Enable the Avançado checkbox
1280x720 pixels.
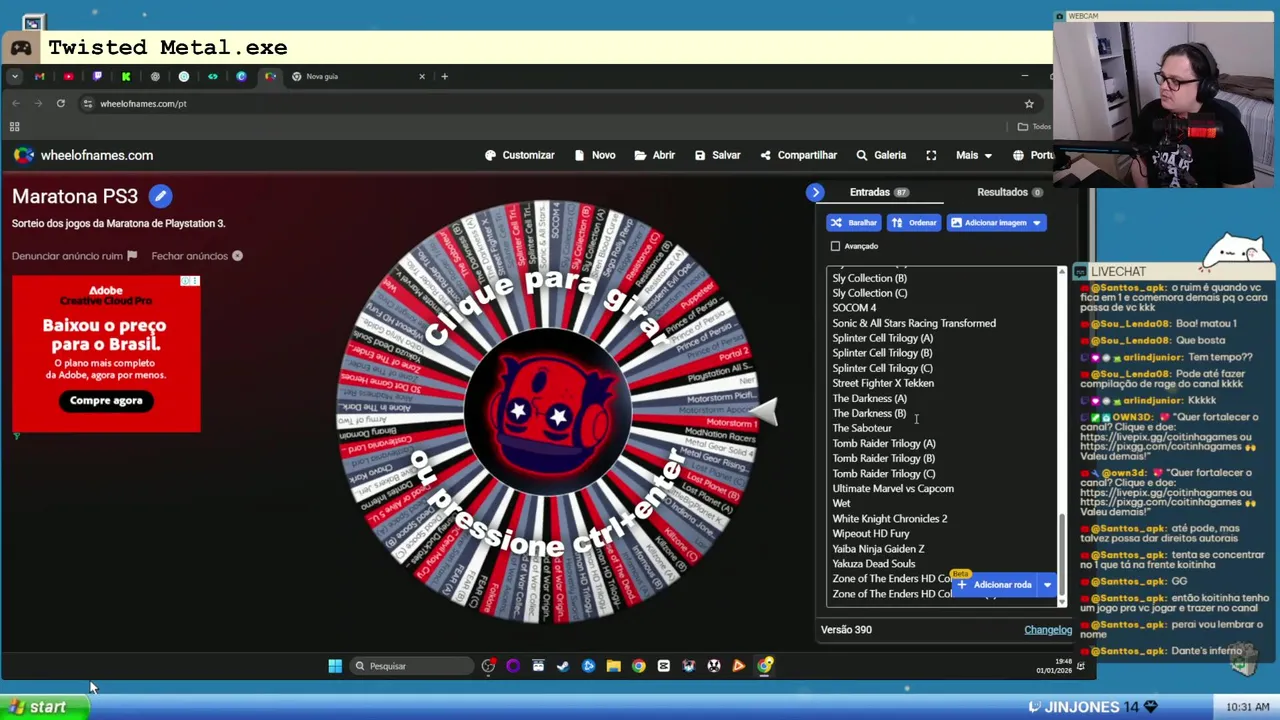point(835,246)
